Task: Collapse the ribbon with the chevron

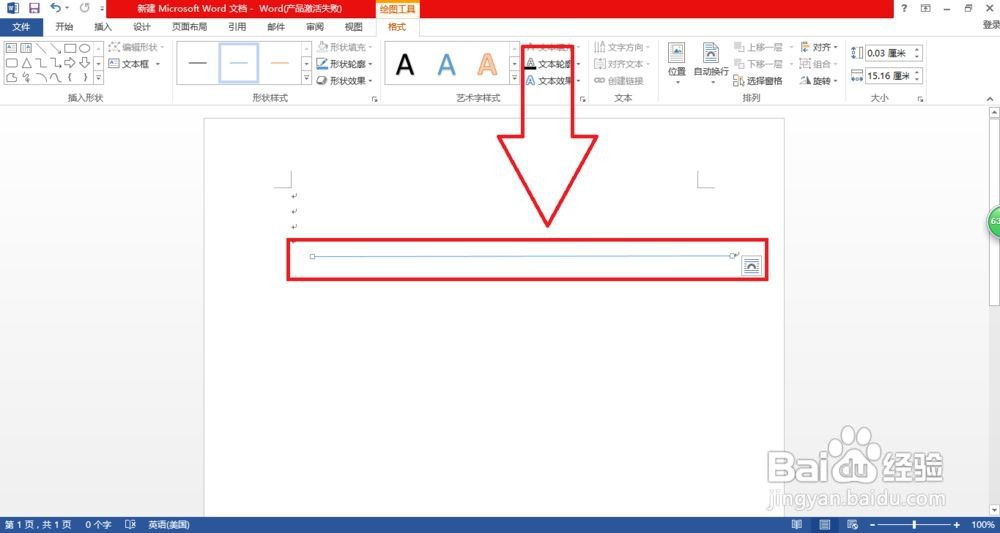Action: pyautogui.click(x=990, y=98)
